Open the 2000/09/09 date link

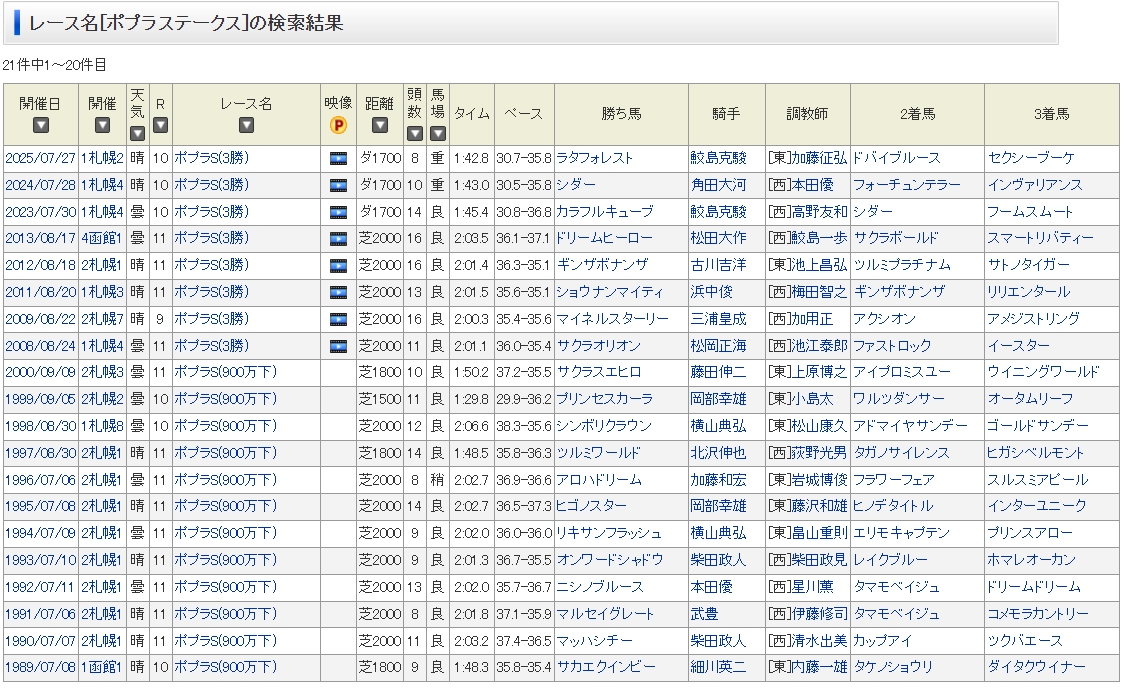coord(40,372)
